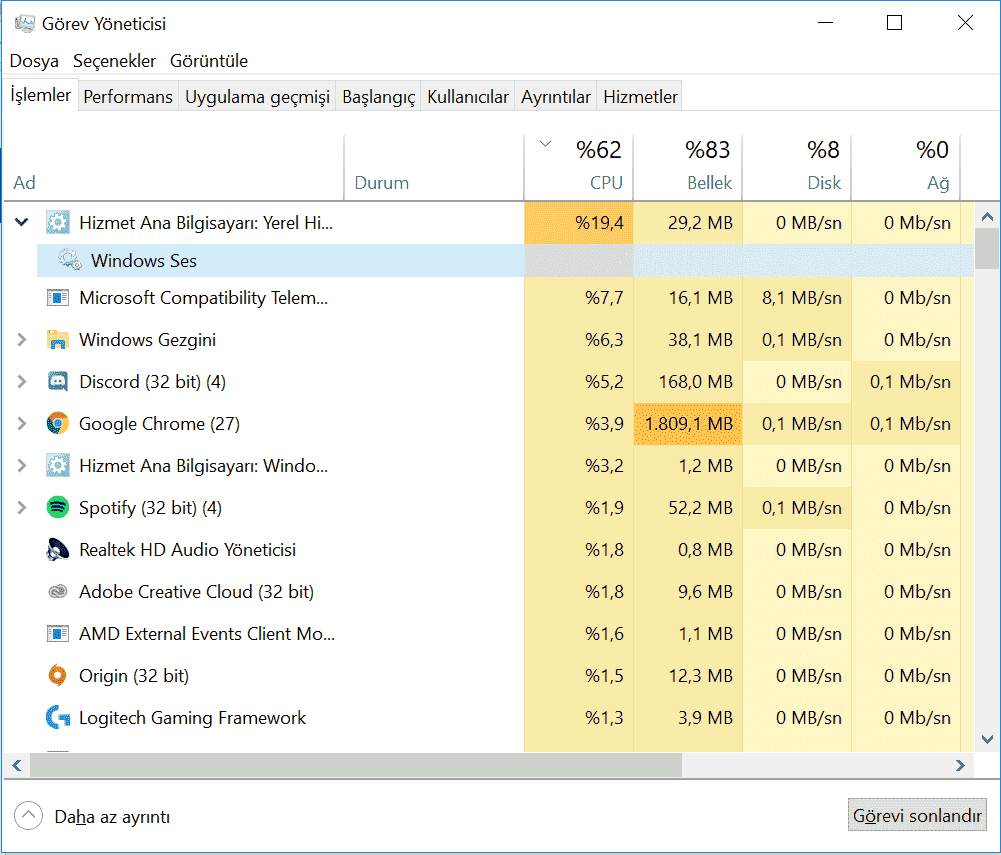Select the Logitech Gaming Framework row
Viewport: 1001px width, 855px height.
(488, 718)
